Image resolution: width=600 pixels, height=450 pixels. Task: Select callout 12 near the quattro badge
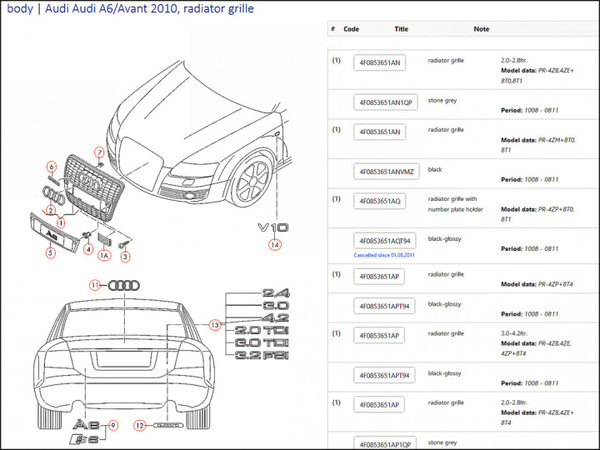pyautogui.click(x=142, y=425)
